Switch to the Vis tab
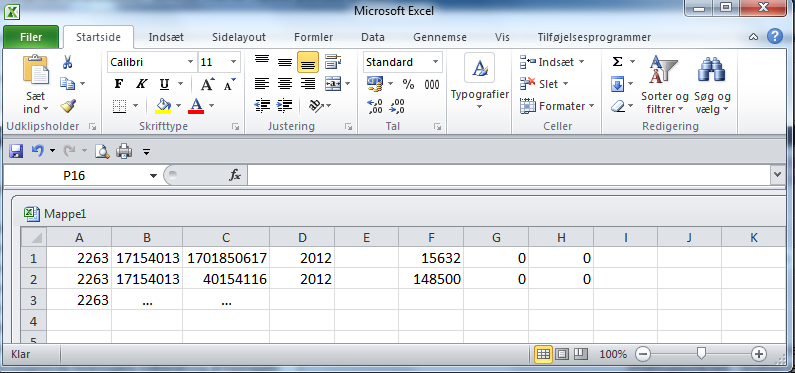 point(502,38)
